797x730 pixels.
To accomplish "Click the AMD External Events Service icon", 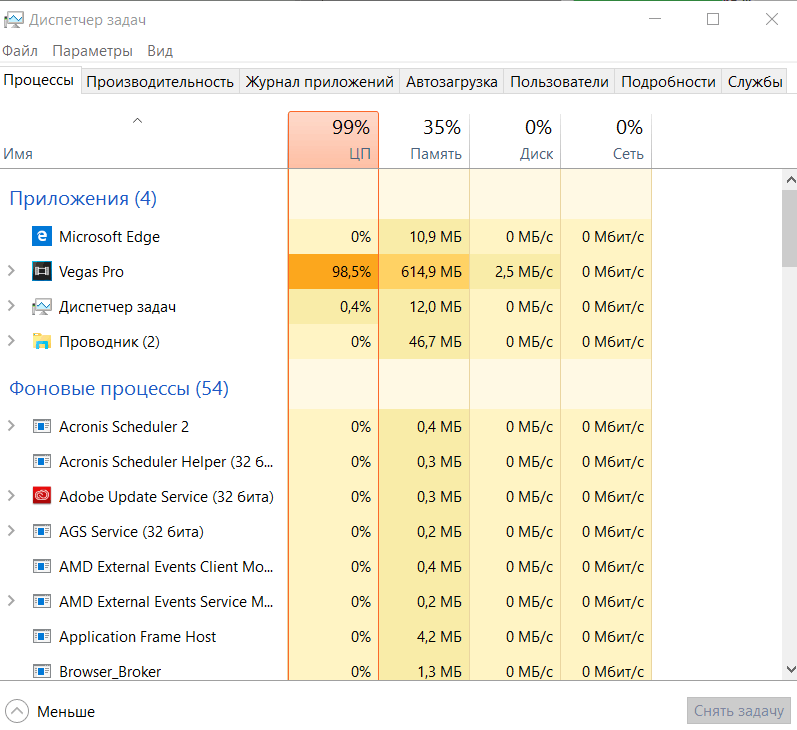I will pos(42,601).
